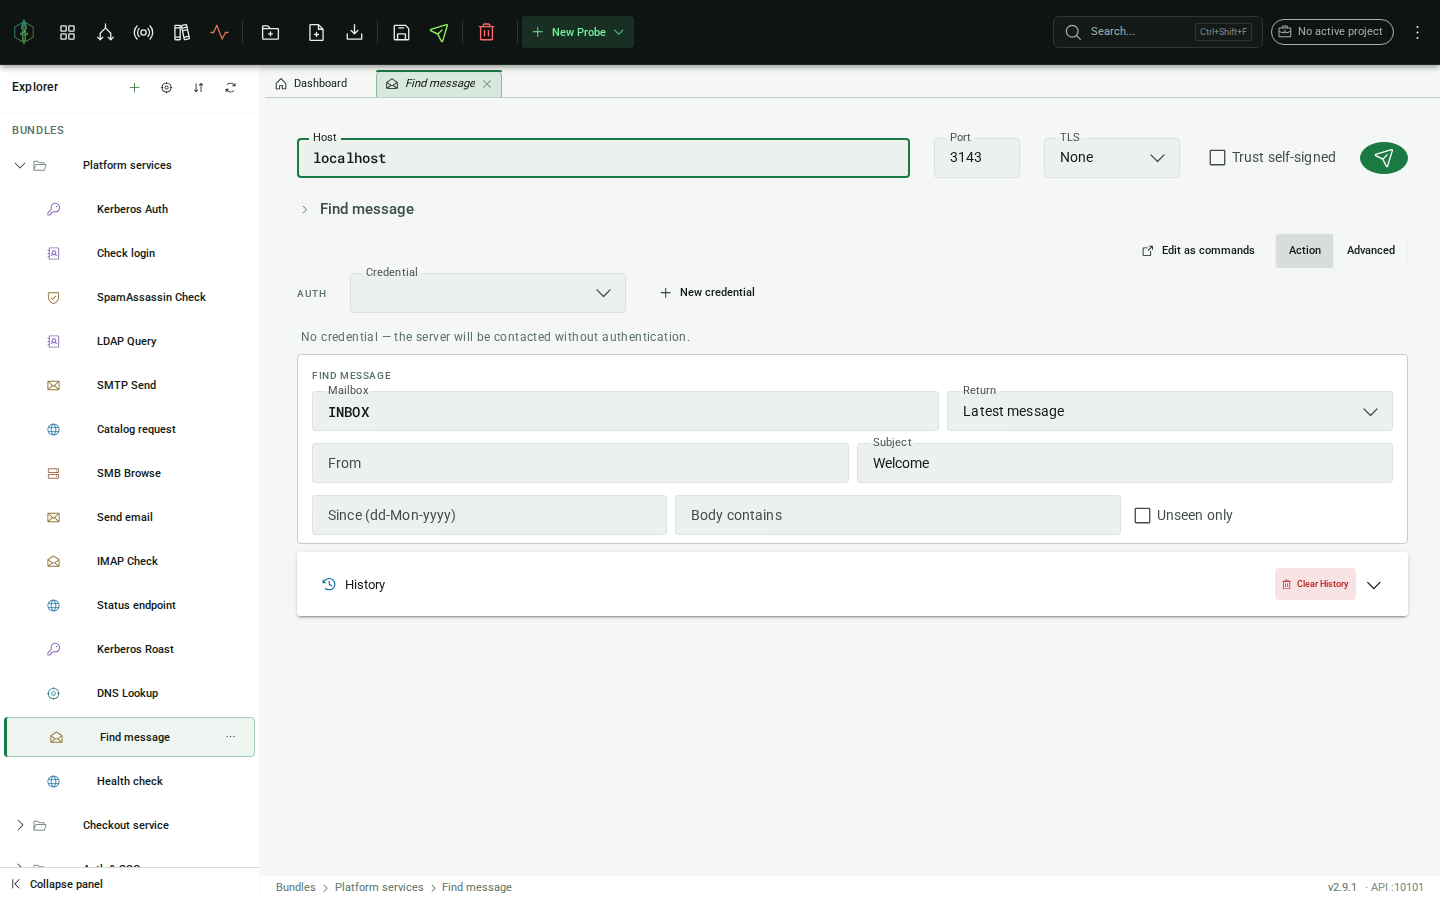Viewport: 1440px width, 900px height.
Task: Click Edit as commands
Action: [x=1198, y=251]
